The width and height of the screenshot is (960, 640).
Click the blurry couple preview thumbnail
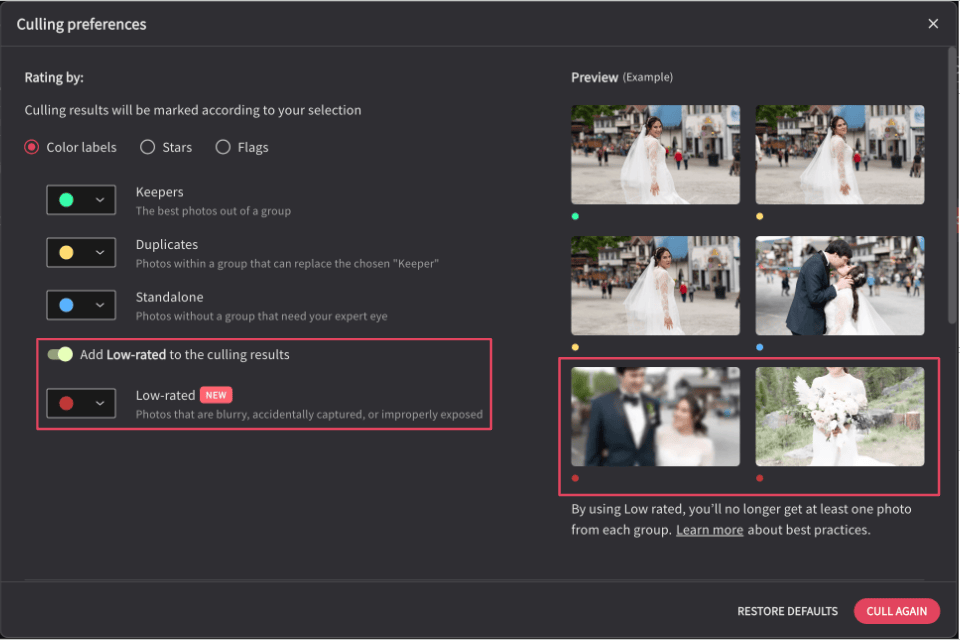point(655,416)
